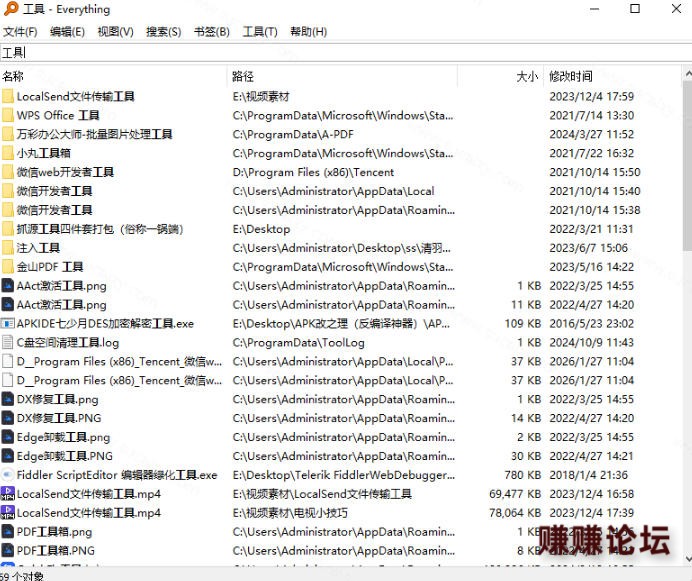Select the C盘空间清理工具.log file name
Screen dimensions: 692x581
point(68,343)
